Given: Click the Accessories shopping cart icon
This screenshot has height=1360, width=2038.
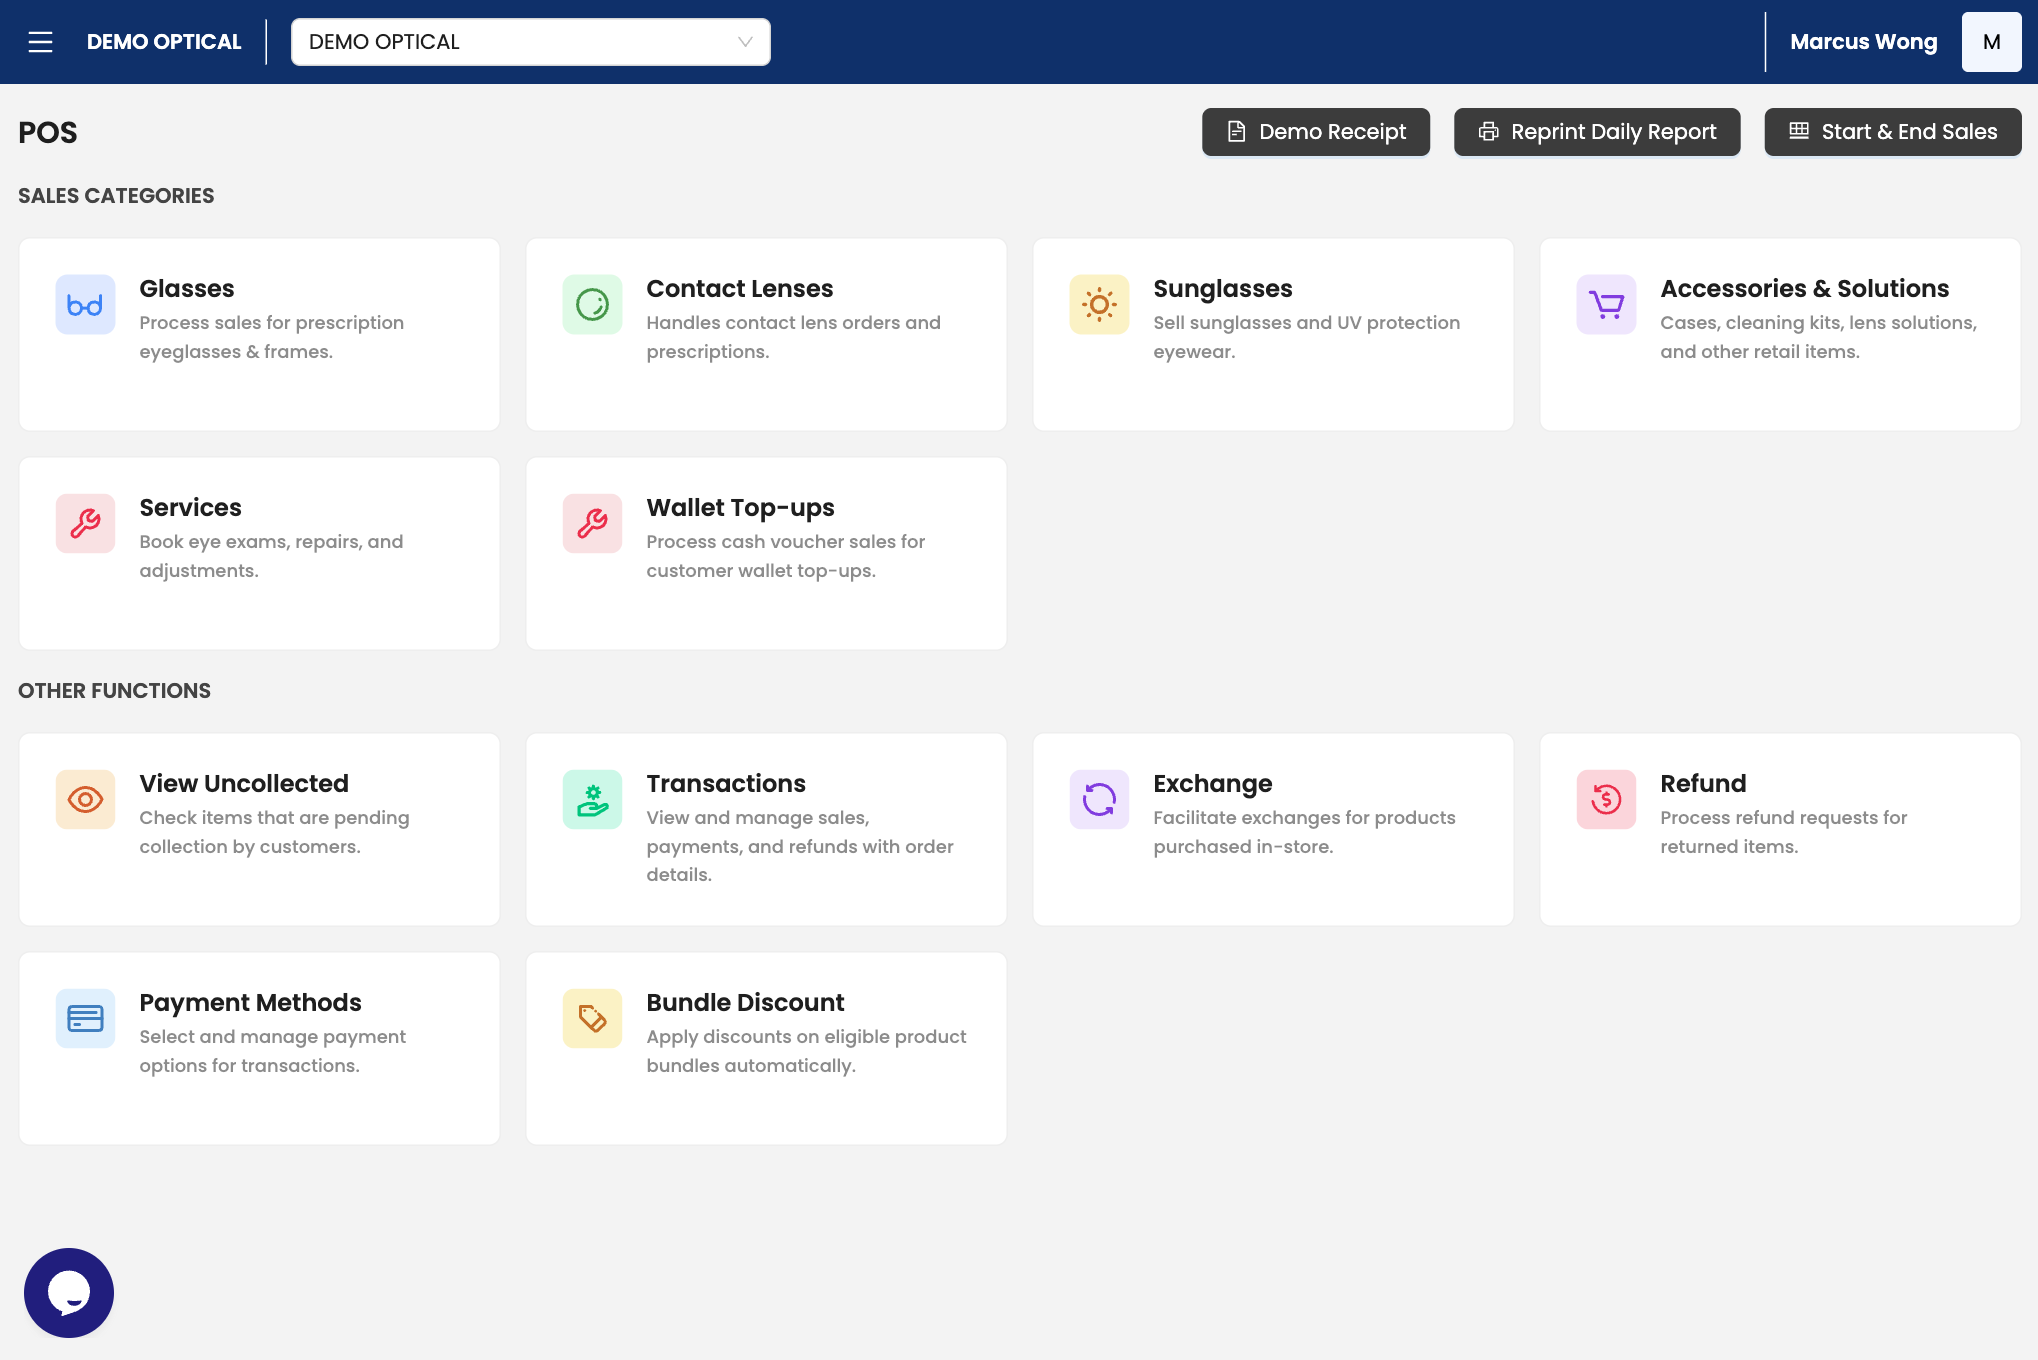Looking at the screenshot, I should tap(1606, 304).
